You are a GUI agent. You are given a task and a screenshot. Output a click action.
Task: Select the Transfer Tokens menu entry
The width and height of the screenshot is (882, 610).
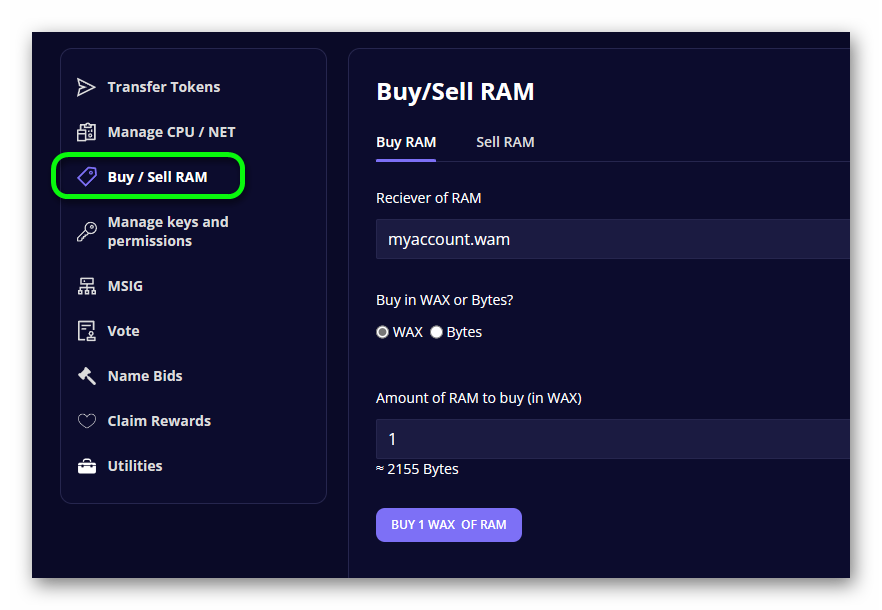pyautogui.click(x=164, y=87)
